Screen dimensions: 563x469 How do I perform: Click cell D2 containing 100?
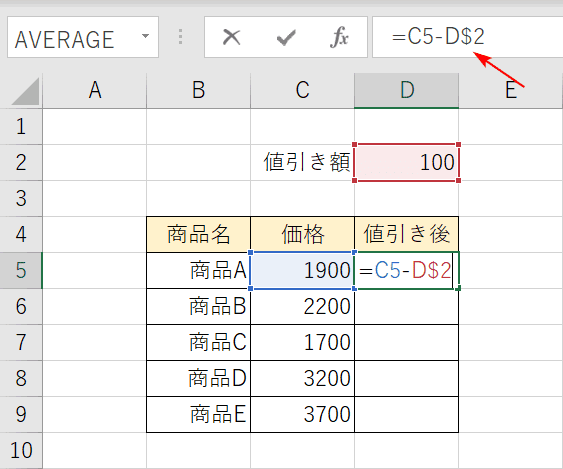[x=406, y=163]
